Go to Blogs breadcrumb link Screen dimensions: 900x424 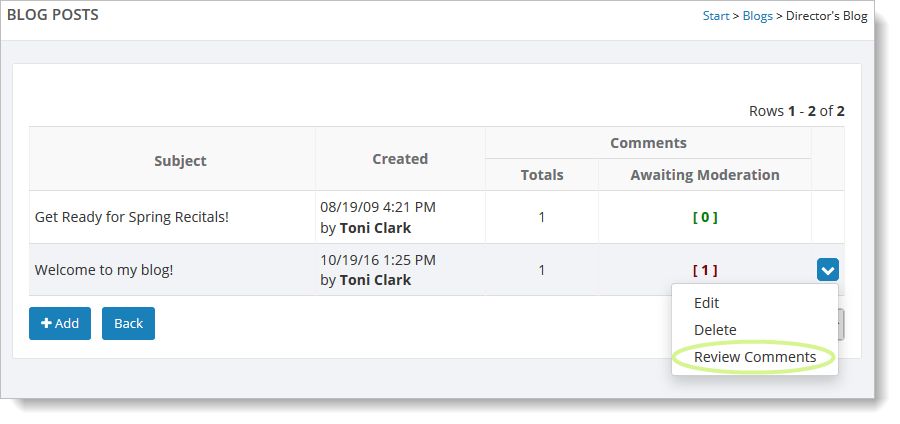point(757,16)
